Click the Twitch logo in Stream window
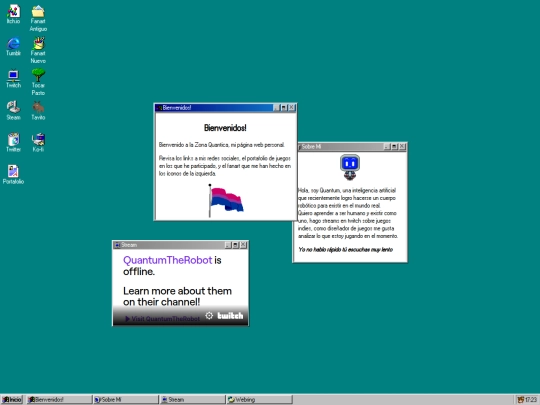Viewport: 540px width, 405px height. [230, 315]
